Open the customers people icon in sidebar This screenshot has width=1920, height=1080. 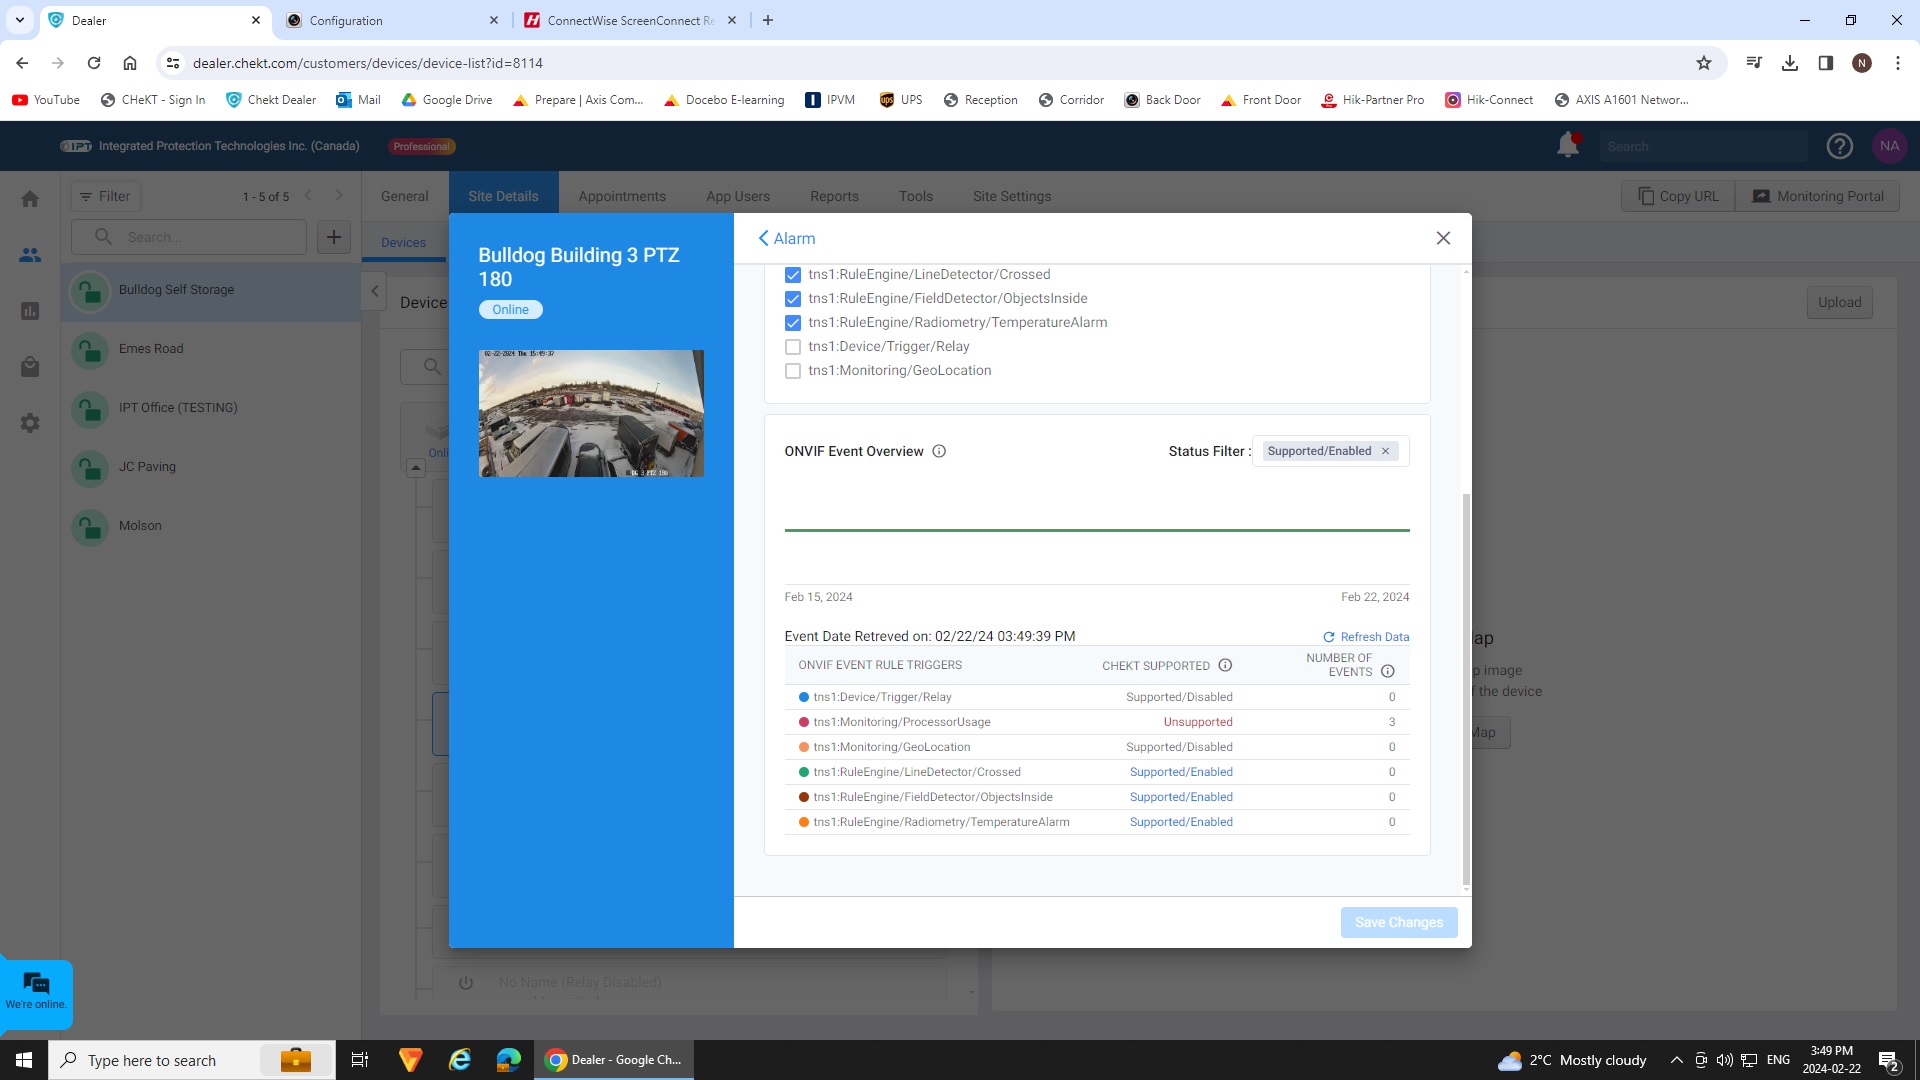(30, 255)
